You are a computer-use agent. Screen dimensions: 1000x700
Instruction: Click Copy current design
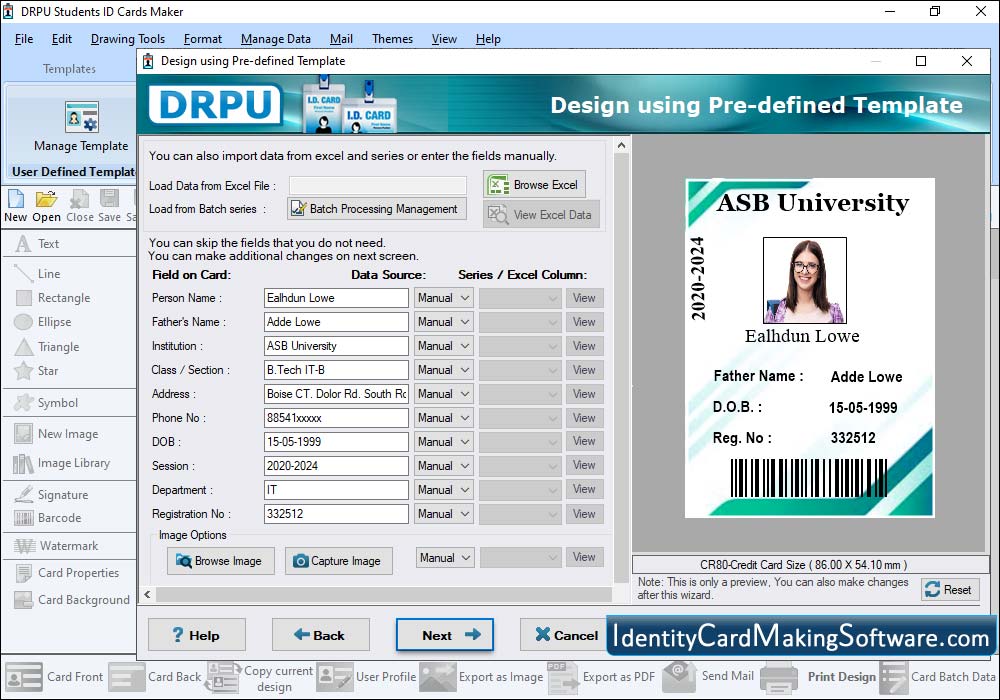coord(260,678)
